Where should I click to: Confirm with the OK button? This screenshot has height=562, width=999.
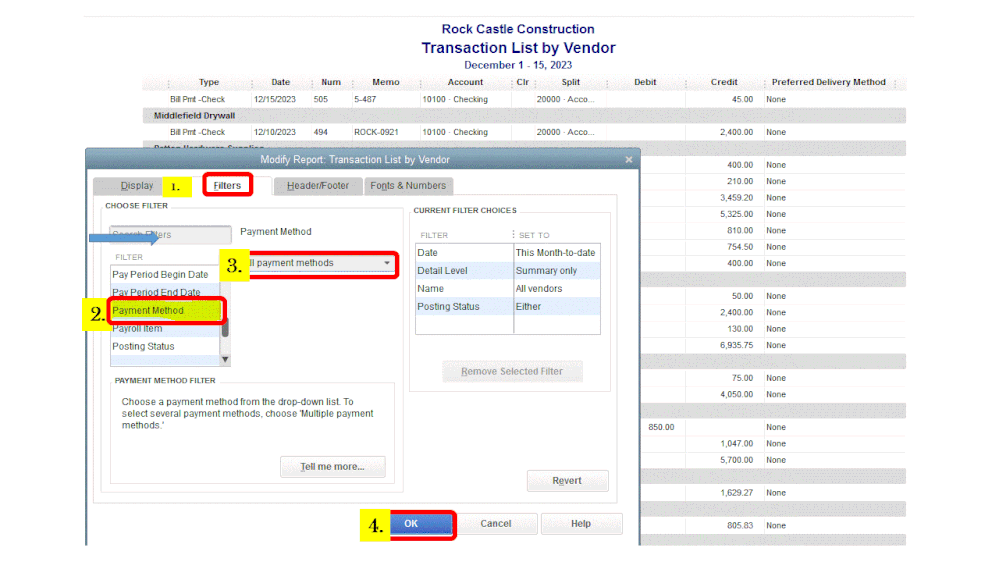click(420, 524)
